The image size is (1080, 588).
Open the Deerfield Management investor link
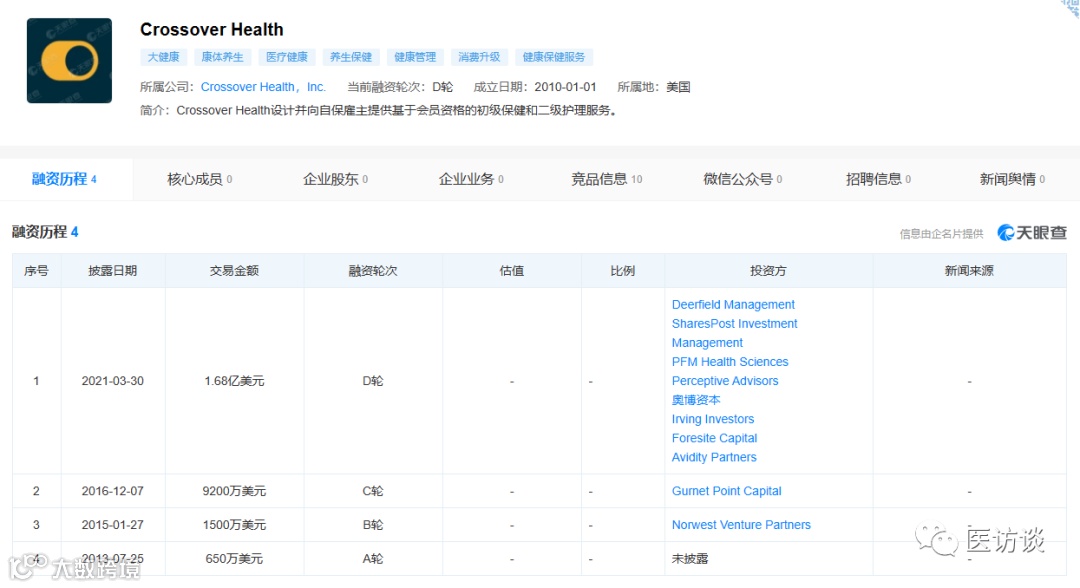pyautogui.click(x=733, y=304)
